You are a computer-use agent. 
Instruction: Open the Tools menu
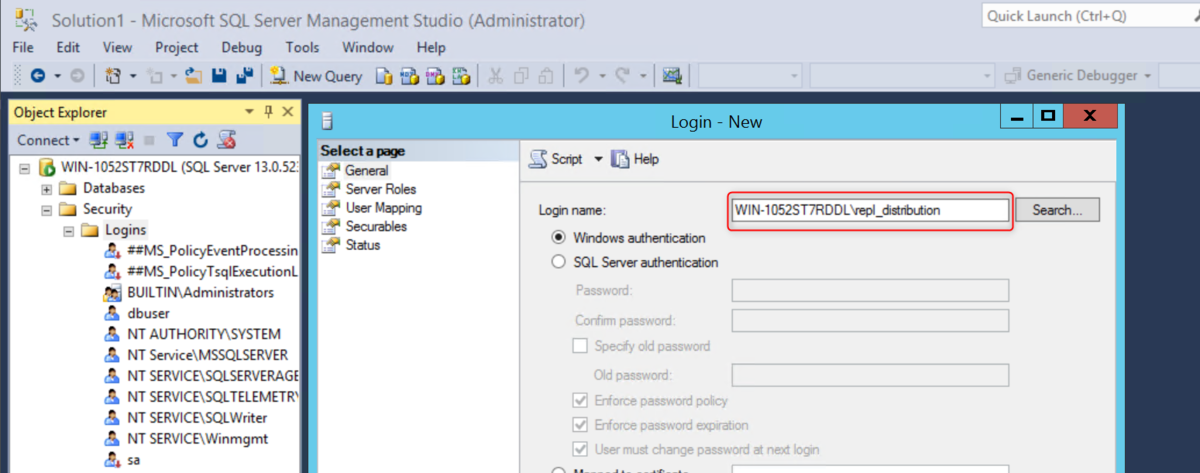click(302, 47)
